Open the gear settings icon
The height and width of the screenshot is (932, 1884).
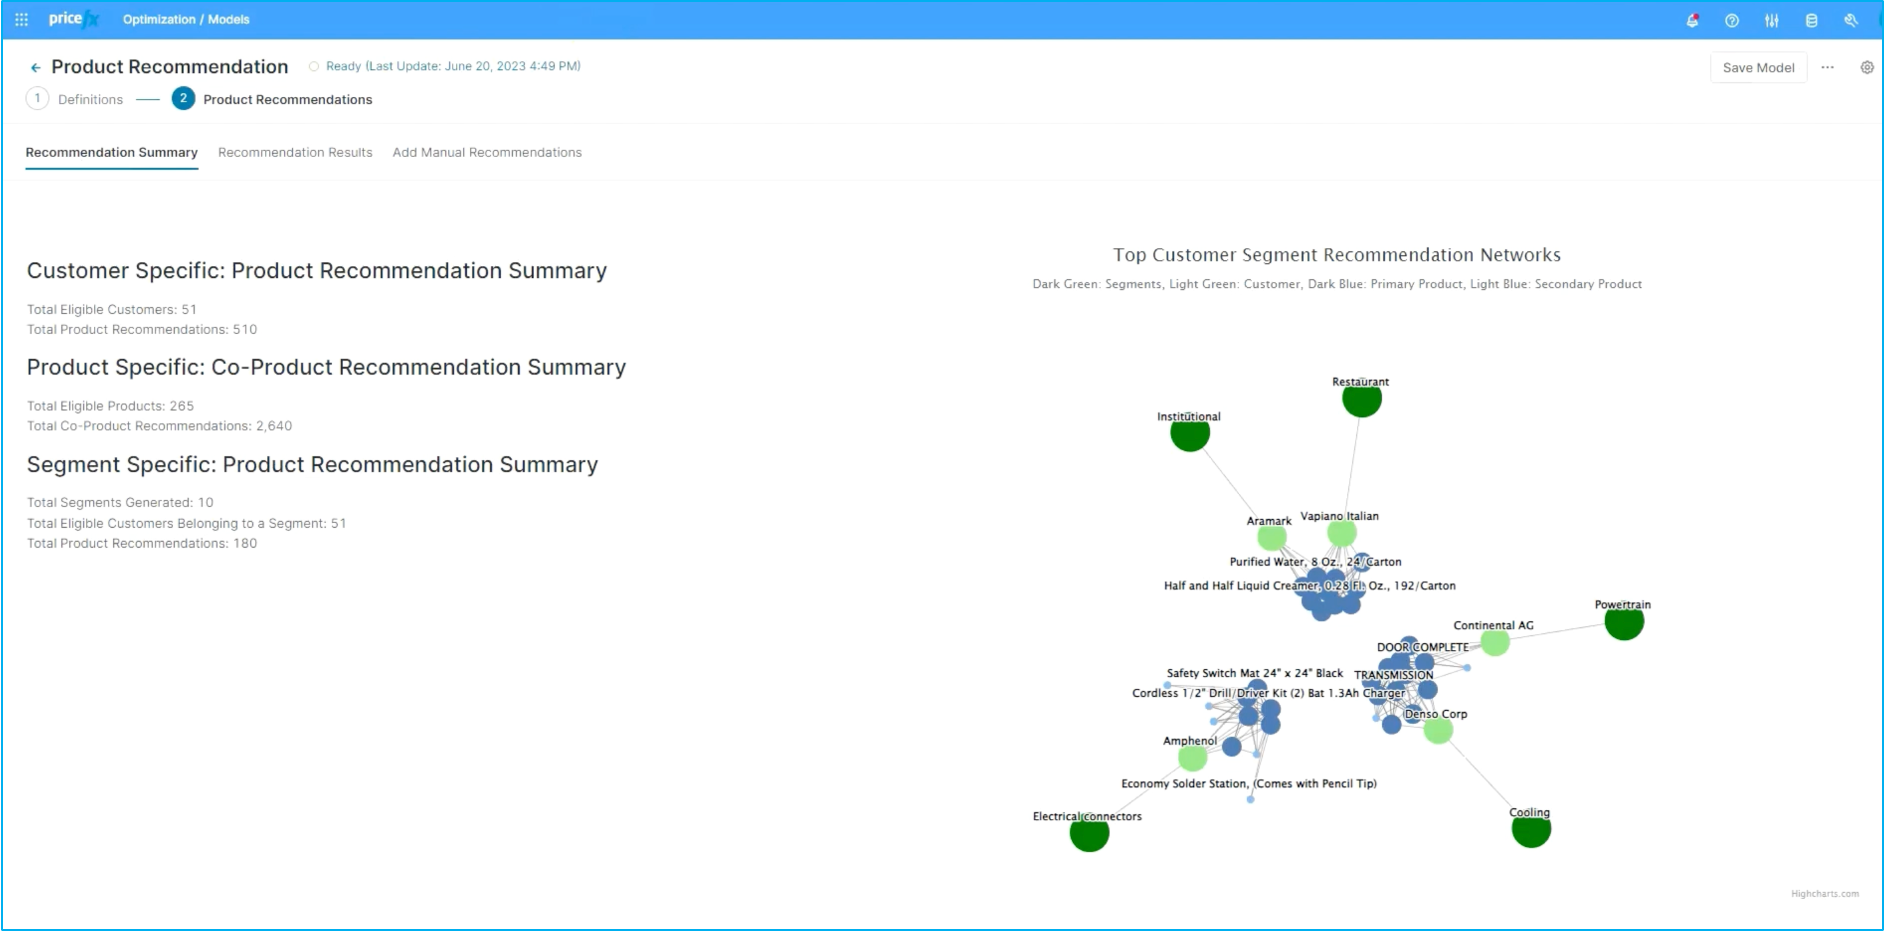click(x=1867, y=68)
